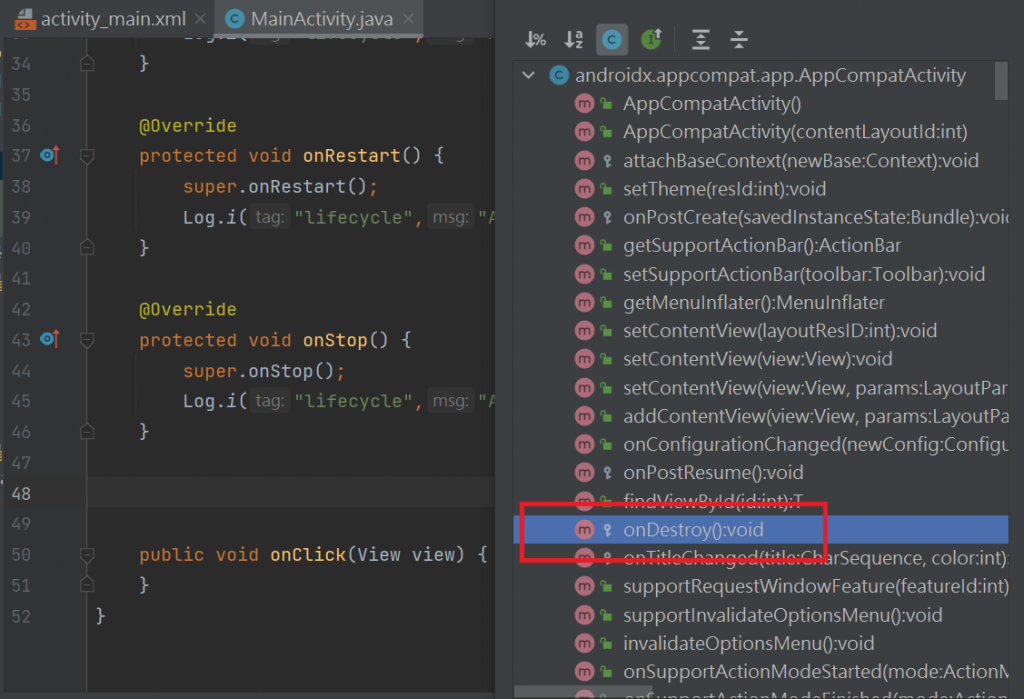Click method icon beside setTheme(resId:int)
Screen dimensions: 1024x699
[x=584, y=189]
